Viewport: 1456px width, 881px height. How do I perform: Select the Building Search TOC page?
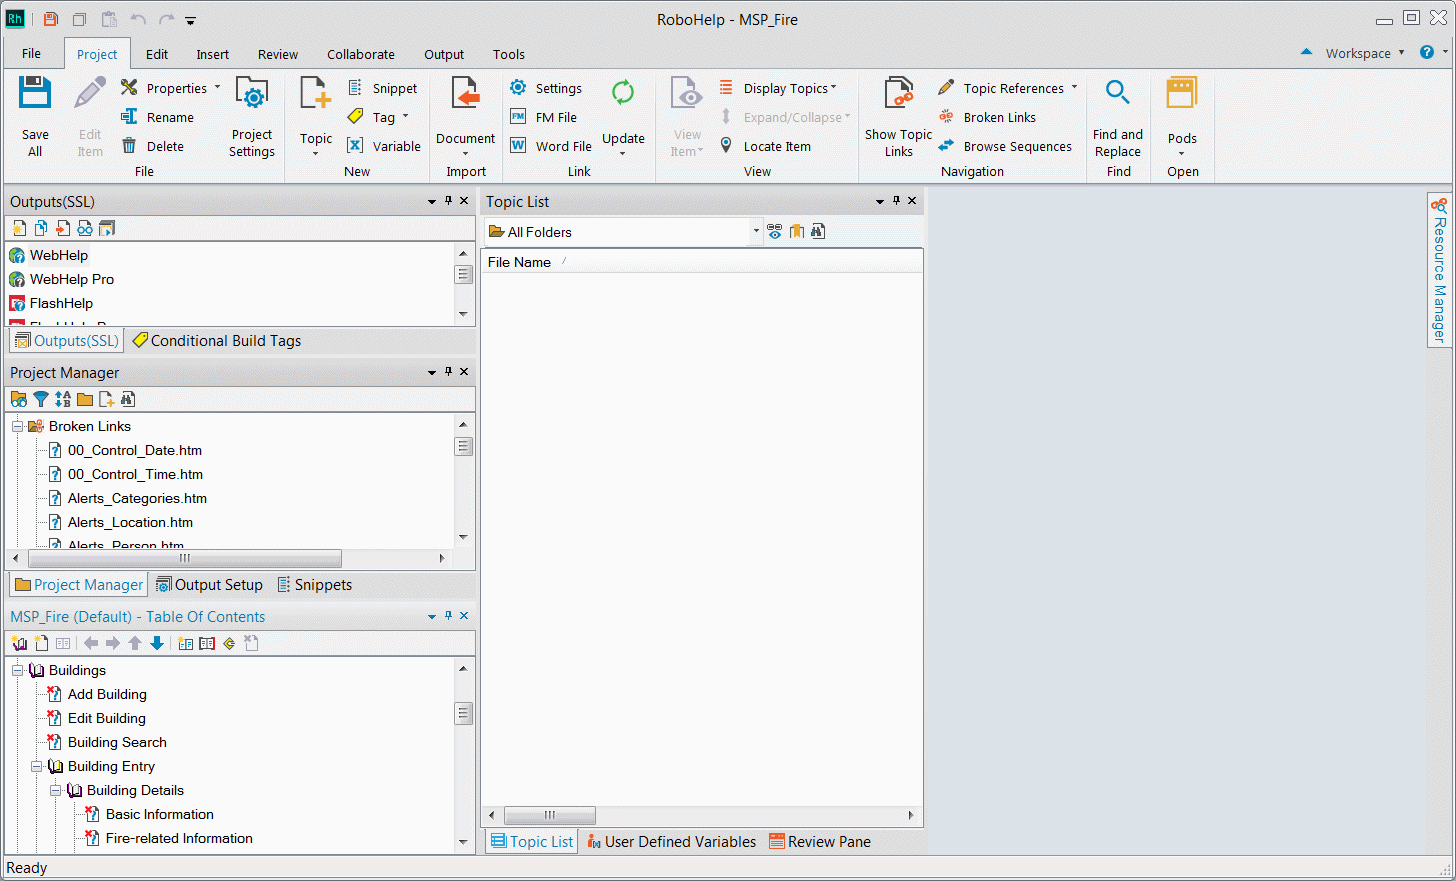(117, 742)
